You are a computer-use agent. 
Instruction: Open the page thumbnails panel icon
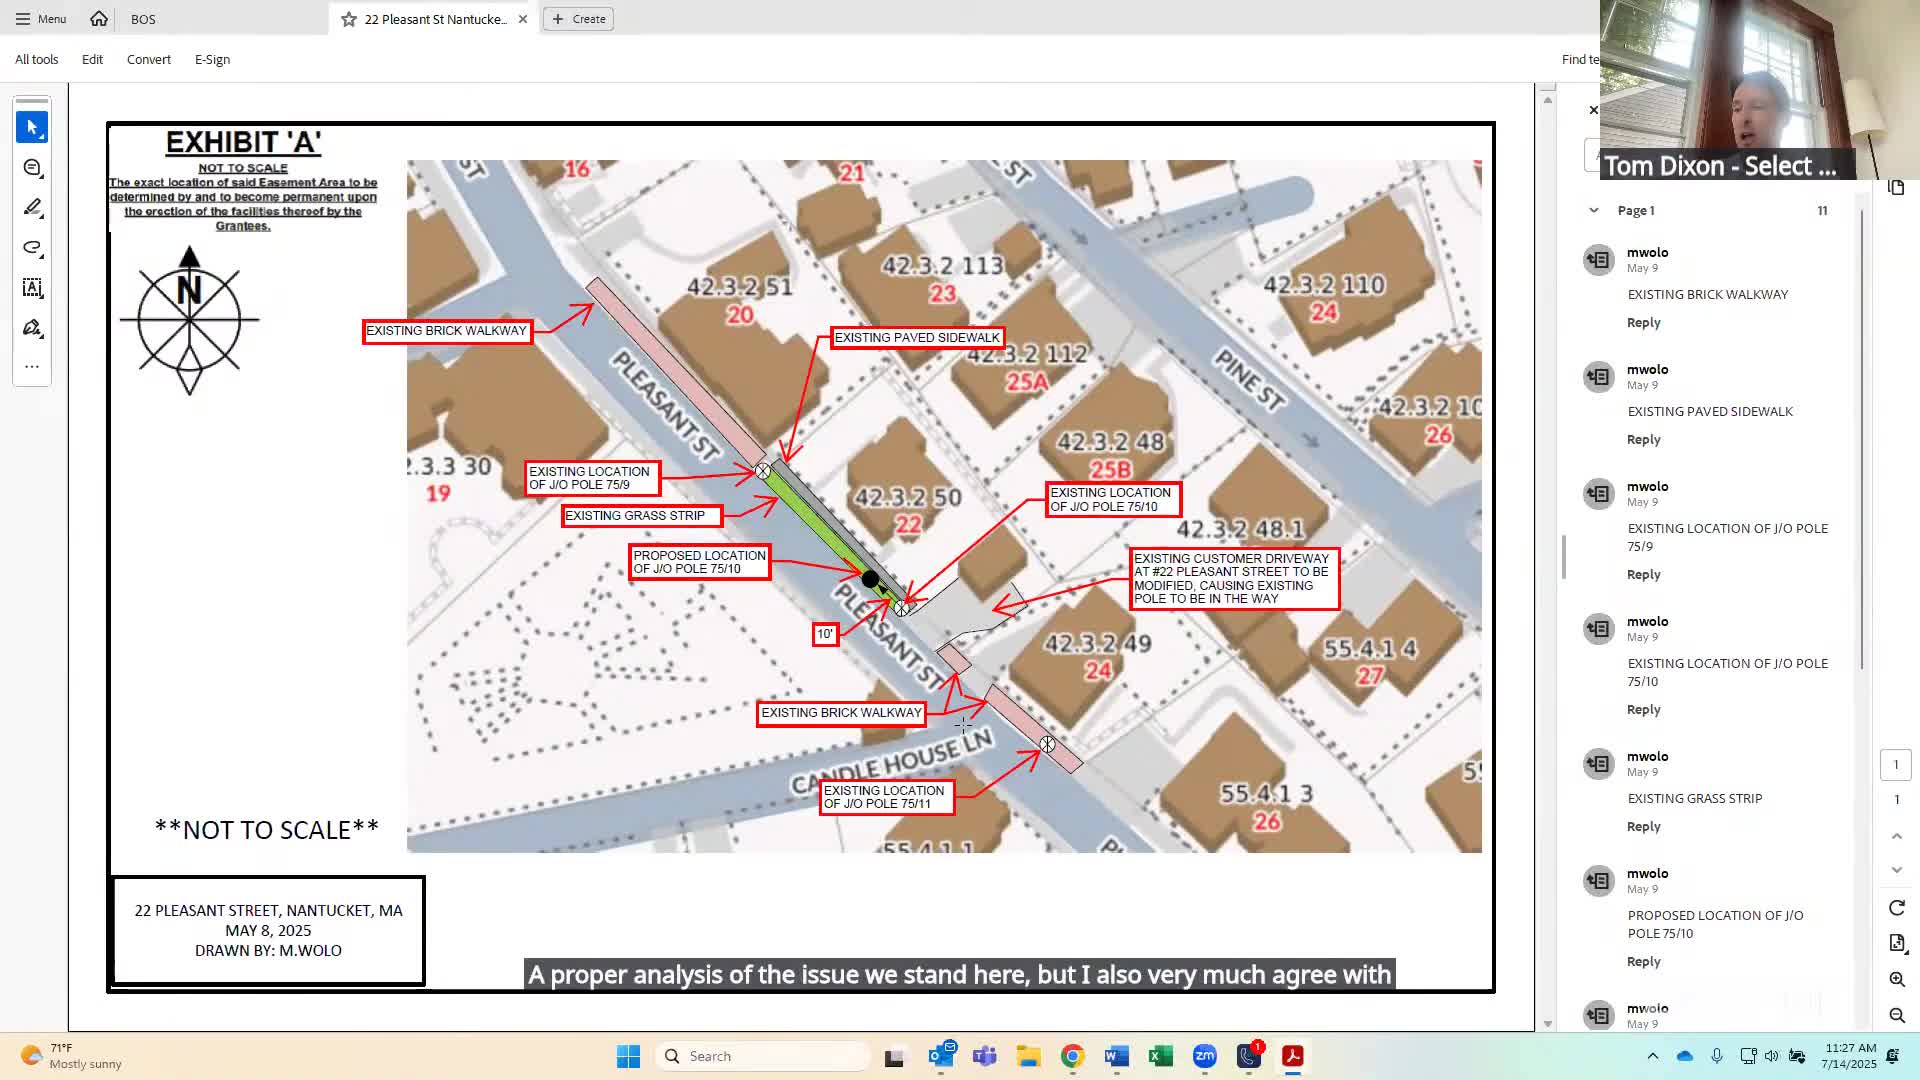(x=1896, y=187)
